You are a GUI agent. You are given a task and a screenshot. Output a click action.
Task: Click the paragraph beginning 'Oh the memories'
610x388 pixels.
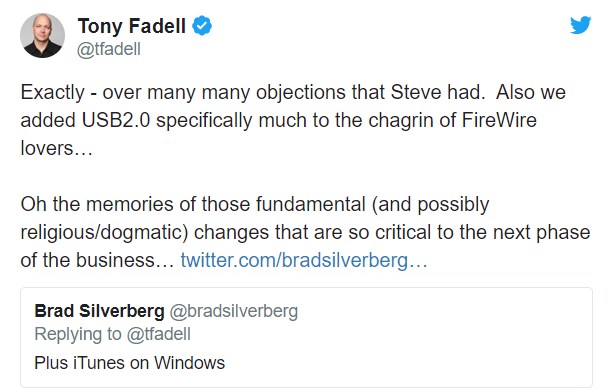click(305, 232)
